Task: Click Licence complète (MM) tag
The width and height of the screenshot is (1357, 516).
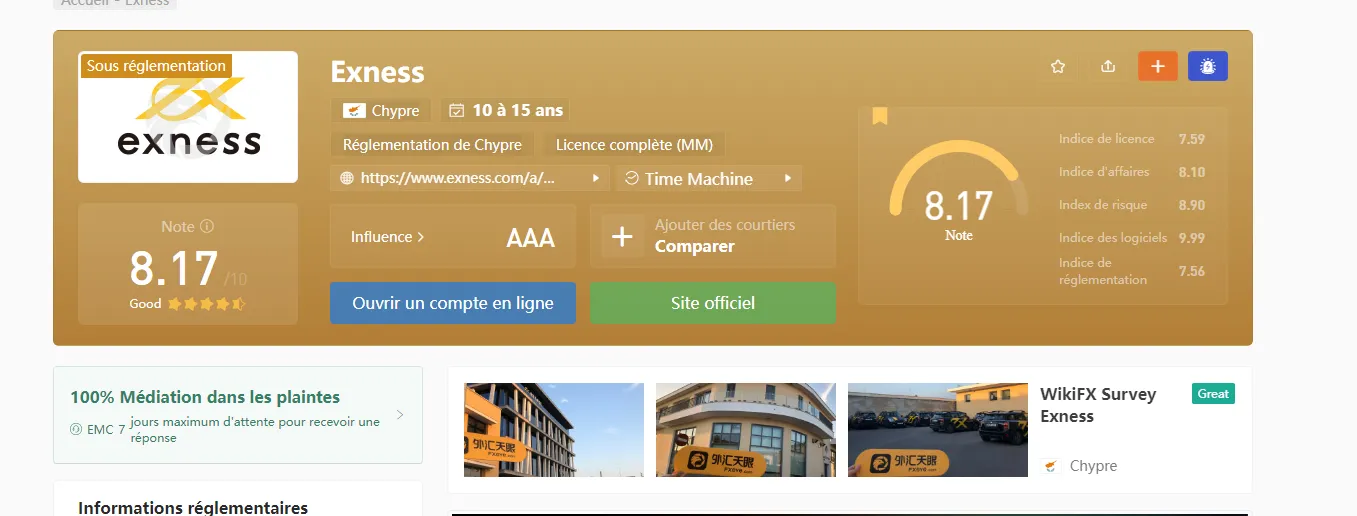Action: pyautogui.click(x=634, y=145)
